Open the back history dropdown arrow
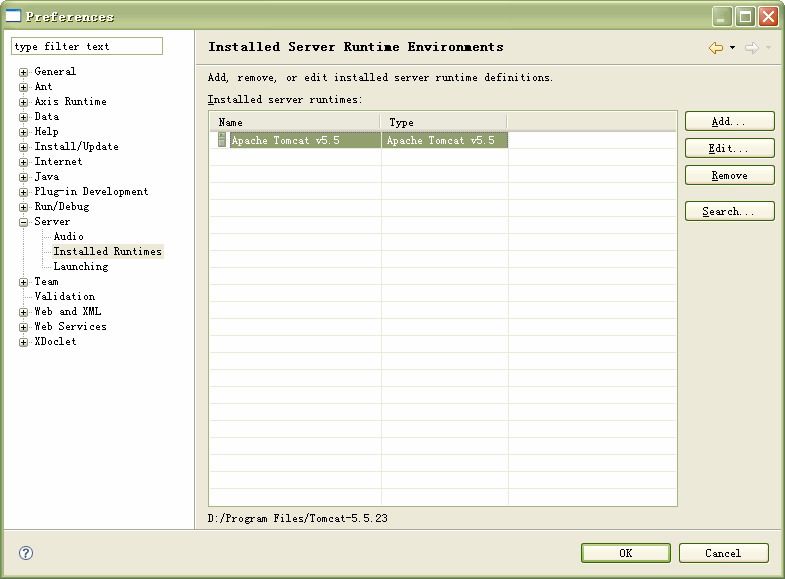Screen dimensions: 785x579 click(732, 48)
